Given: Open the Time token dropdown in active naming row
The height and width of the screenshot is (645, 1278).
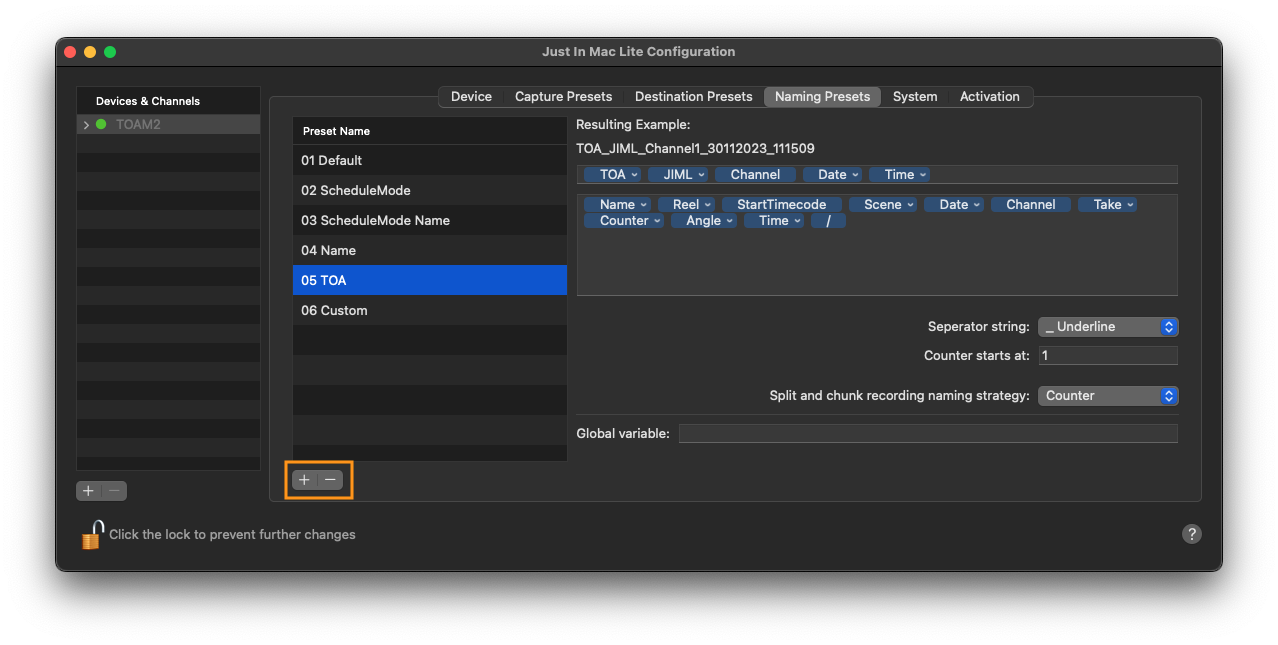Looking at the screenshot, I should [x=899, y=174].
